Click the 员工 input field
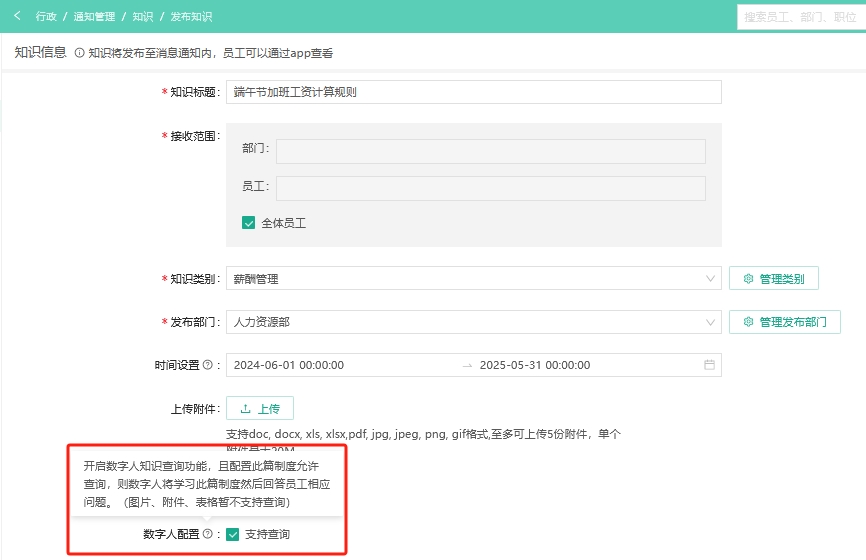This screenshot has height=560, width=866. click(490, 188)
